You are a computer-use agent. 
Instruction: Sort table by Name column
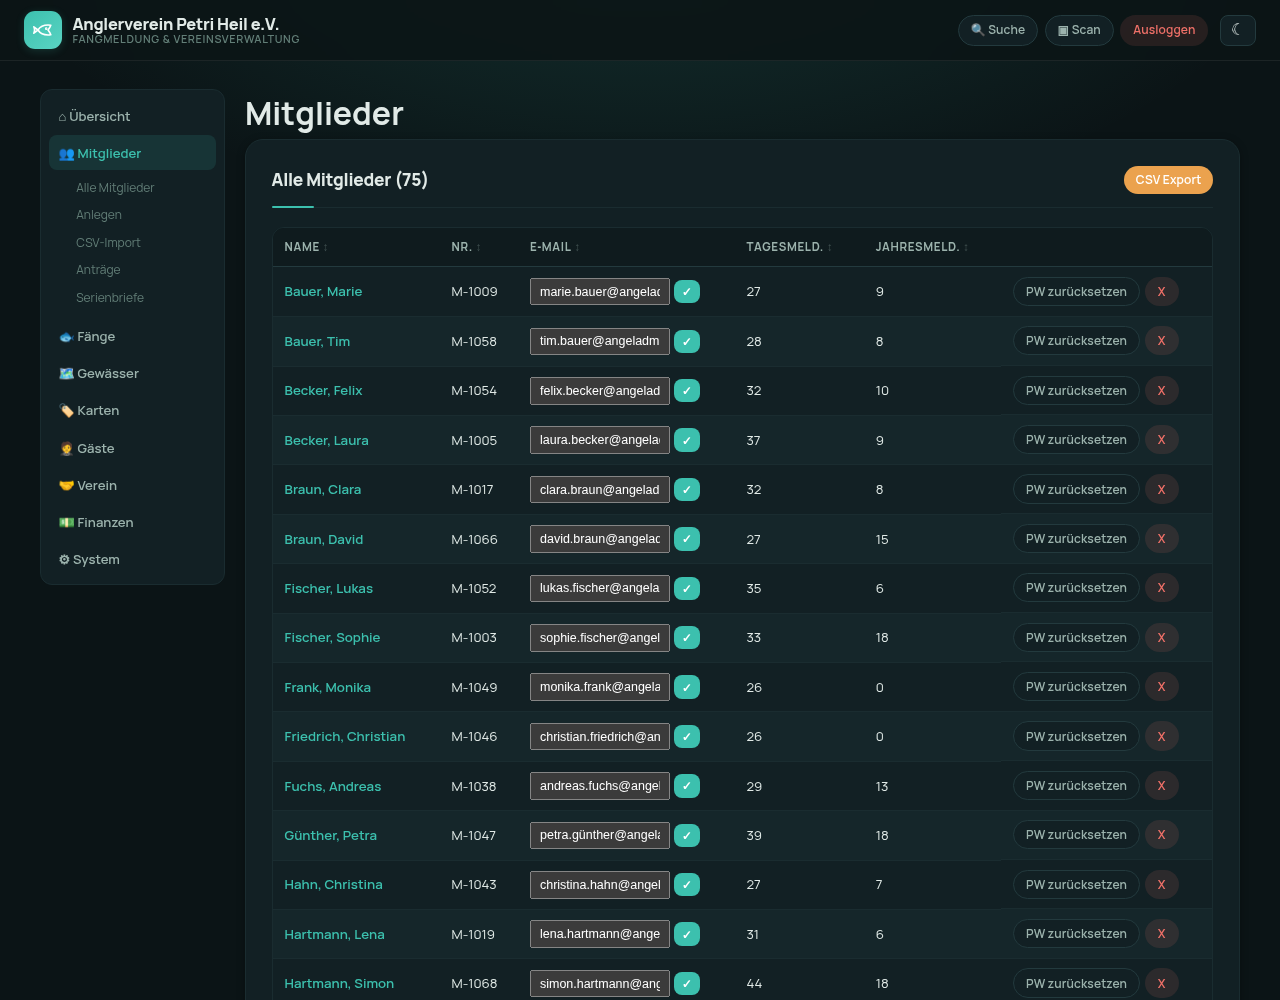[306, 247]
